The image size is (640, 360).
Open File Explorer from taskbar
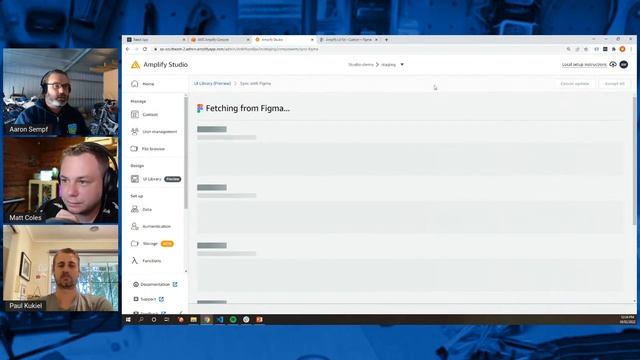click(x=193, y=320)
